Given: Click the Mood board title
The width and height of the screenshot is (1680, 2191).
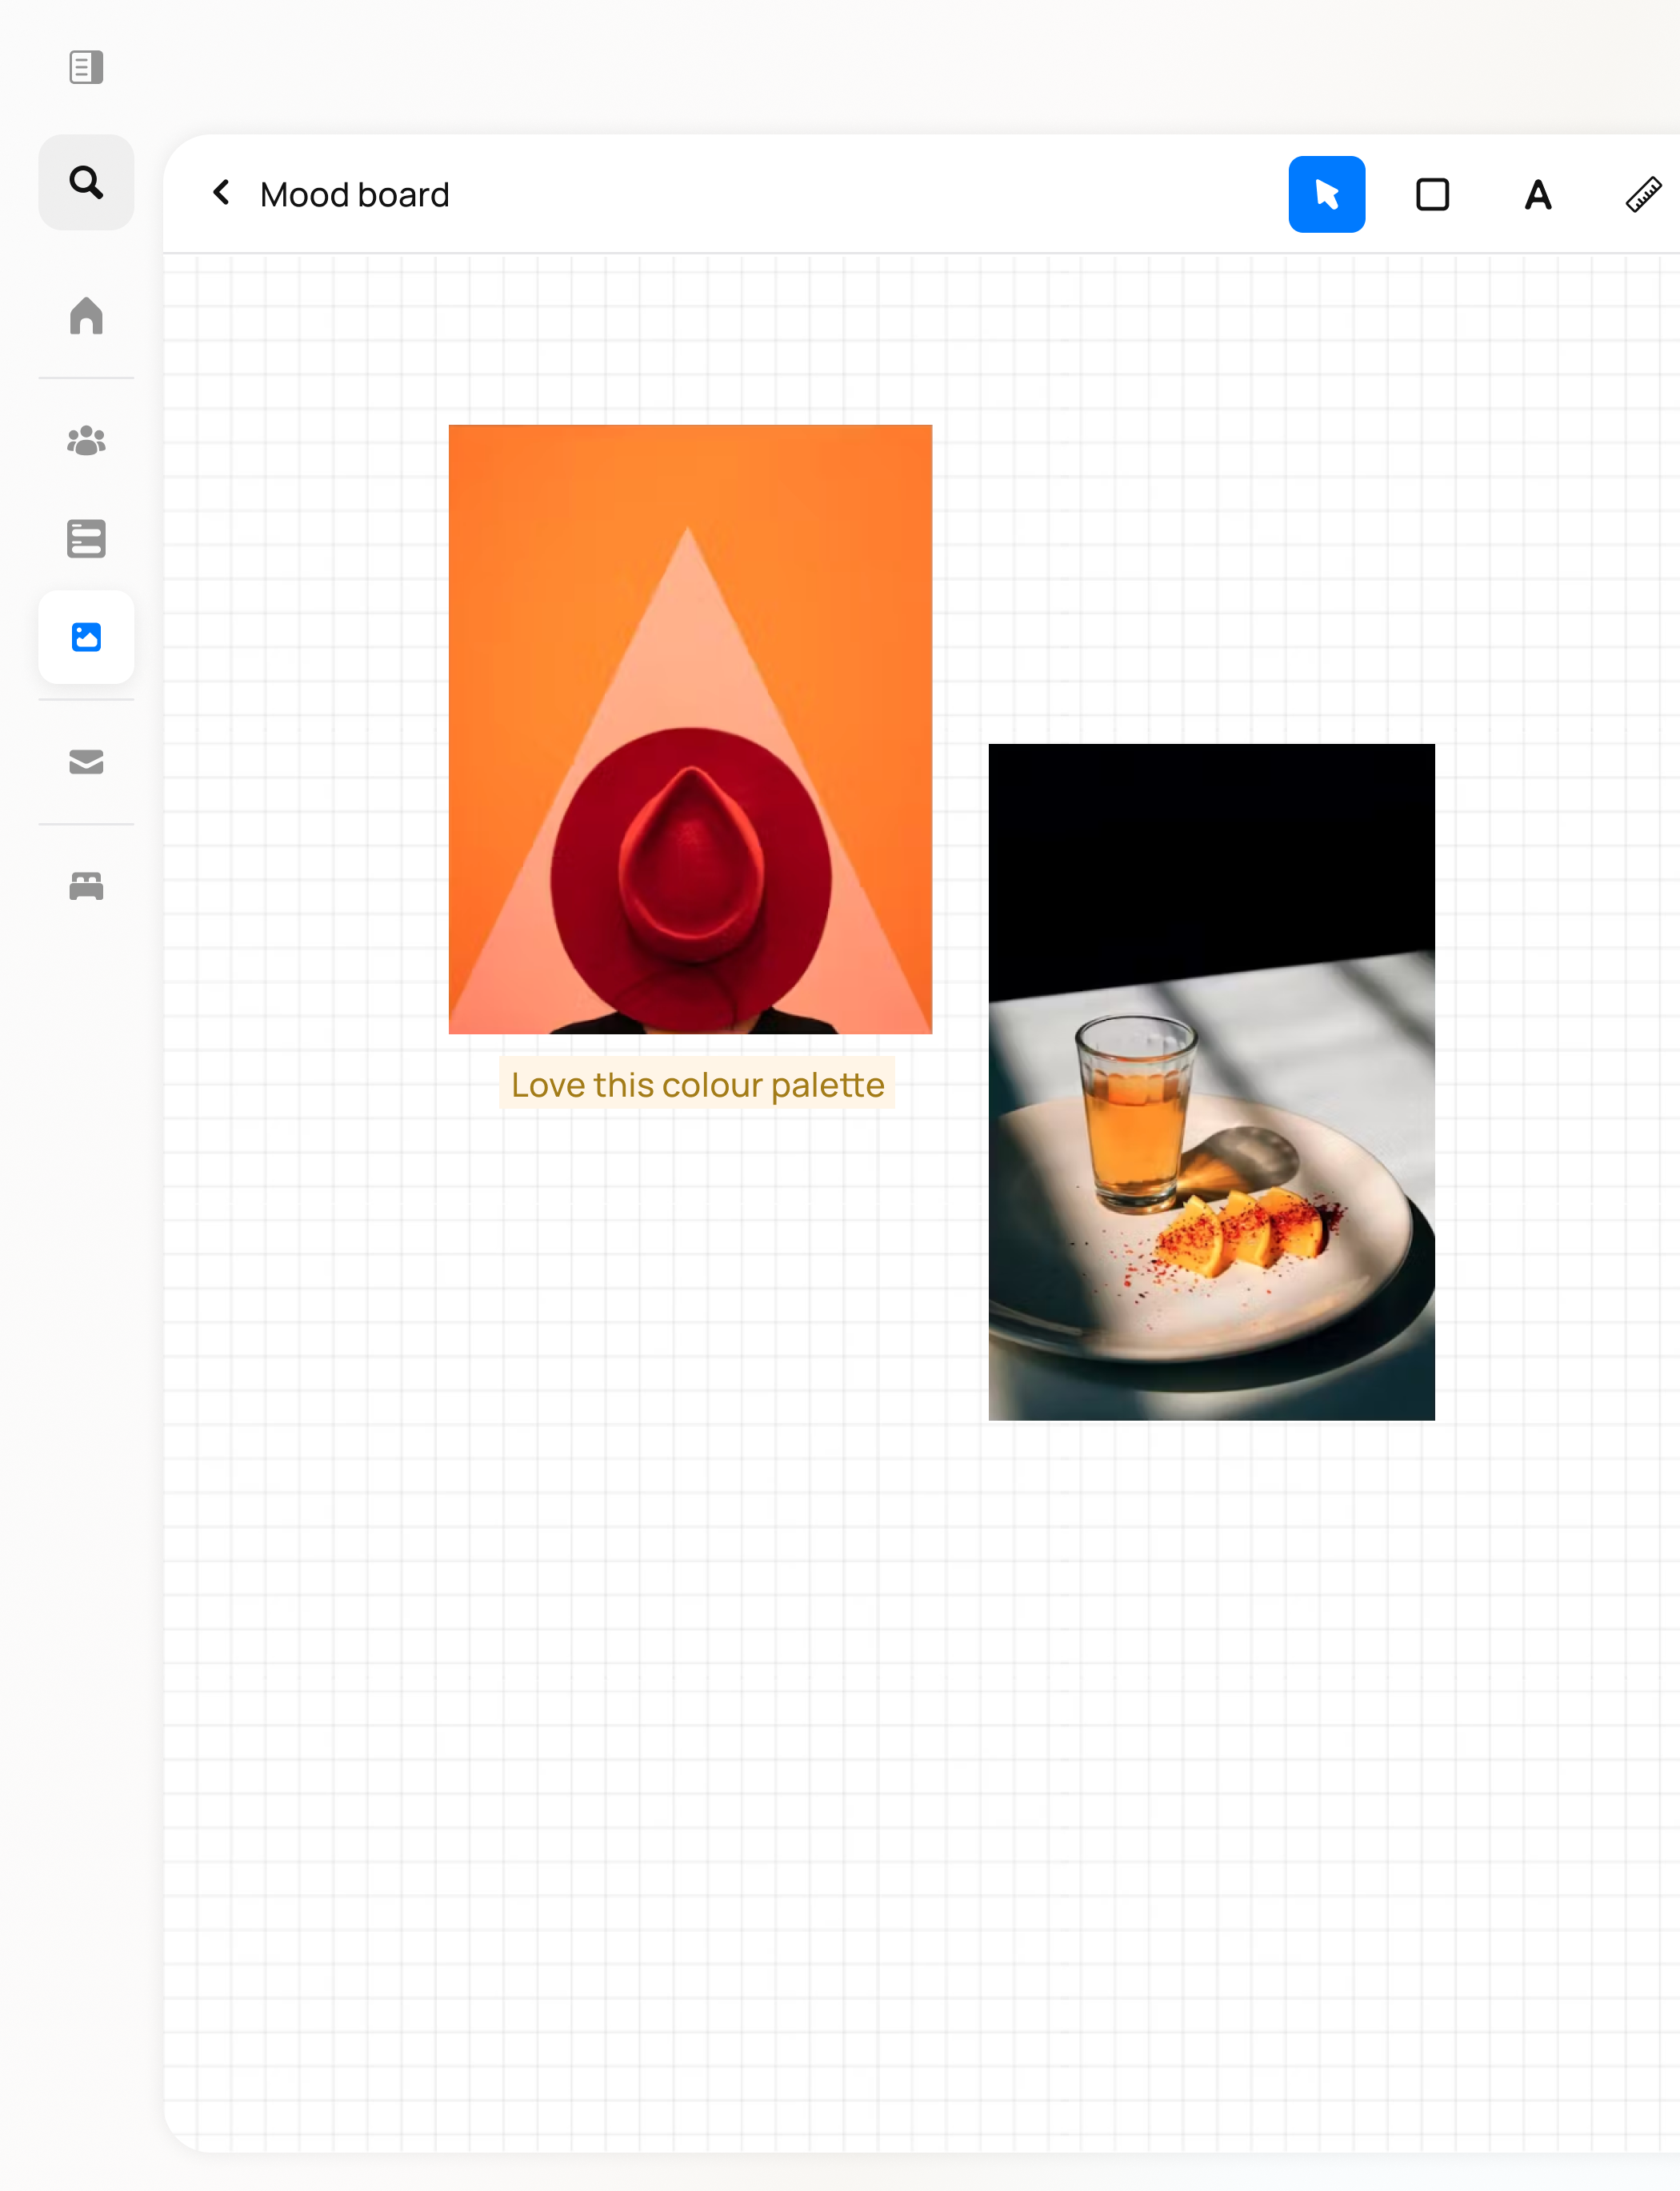Looking at the screenshot, I should 354,194.
